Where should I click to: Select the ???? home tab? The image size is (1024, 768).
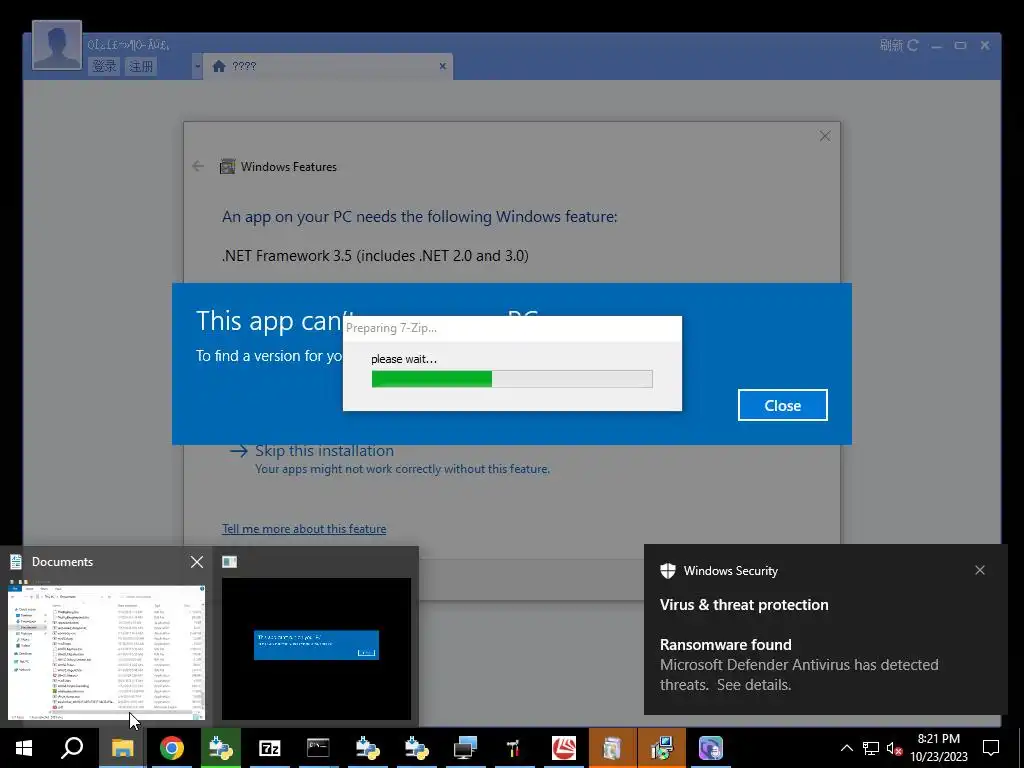click(x=328, y=66)
